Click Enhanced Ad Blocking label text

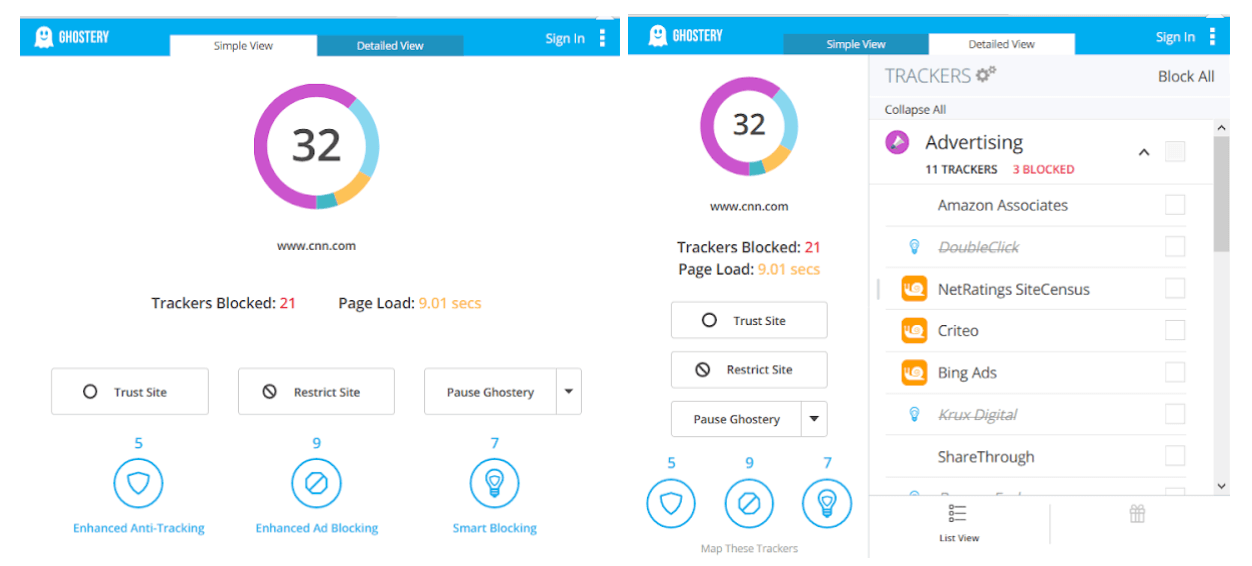coord(316,528)
